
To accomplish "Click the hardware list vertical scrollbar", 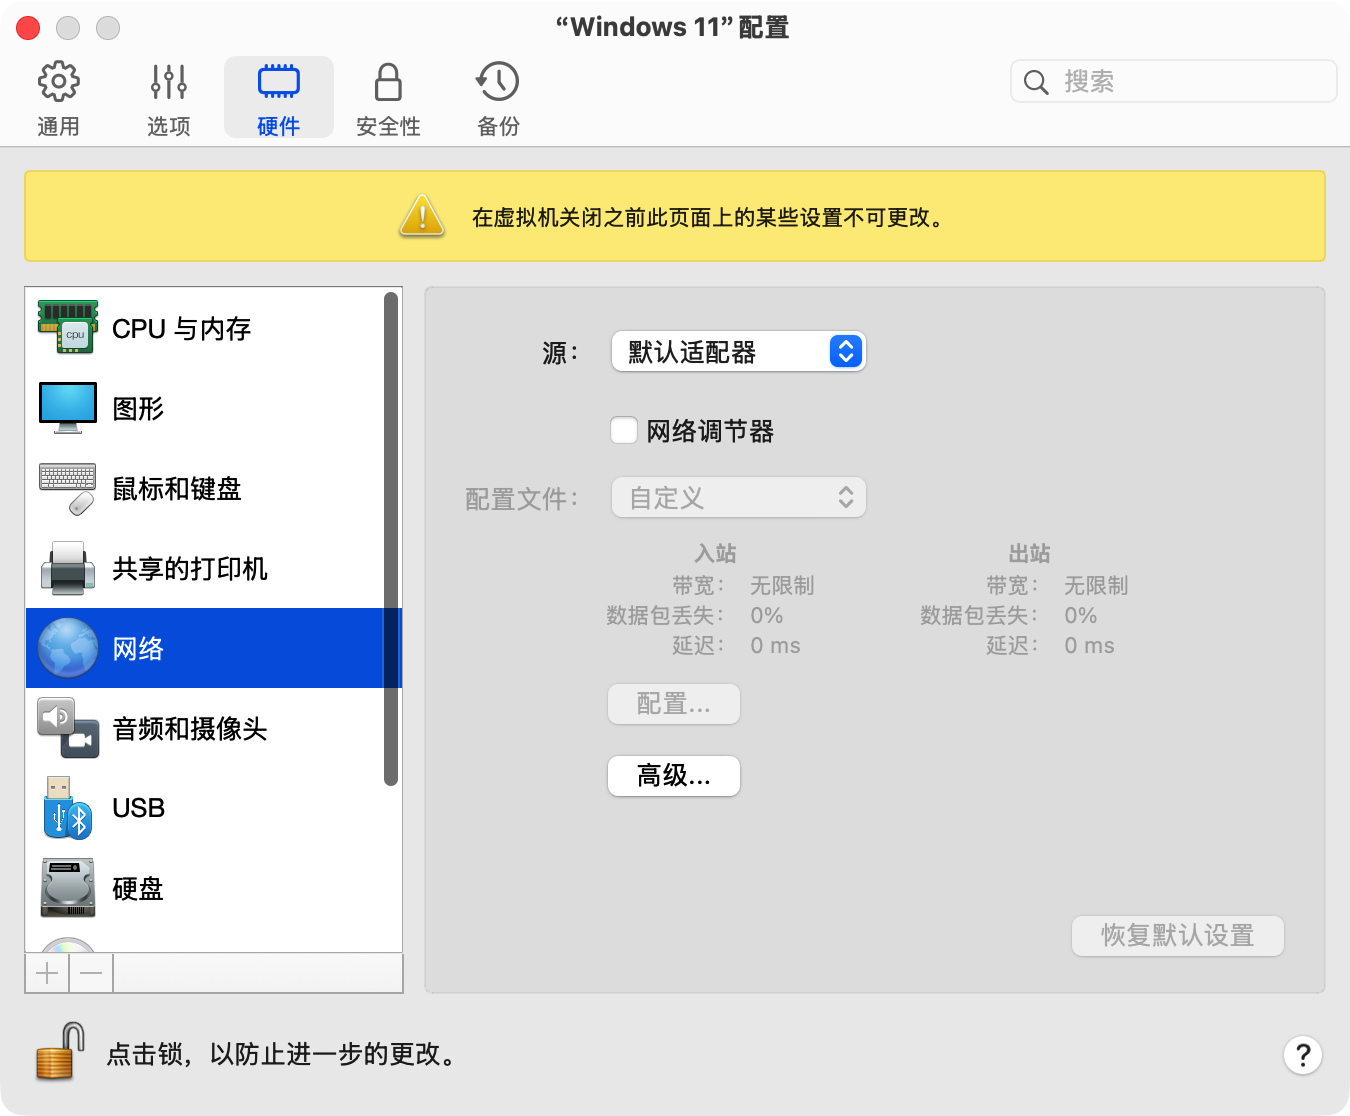I will click(x=391, y=539).
